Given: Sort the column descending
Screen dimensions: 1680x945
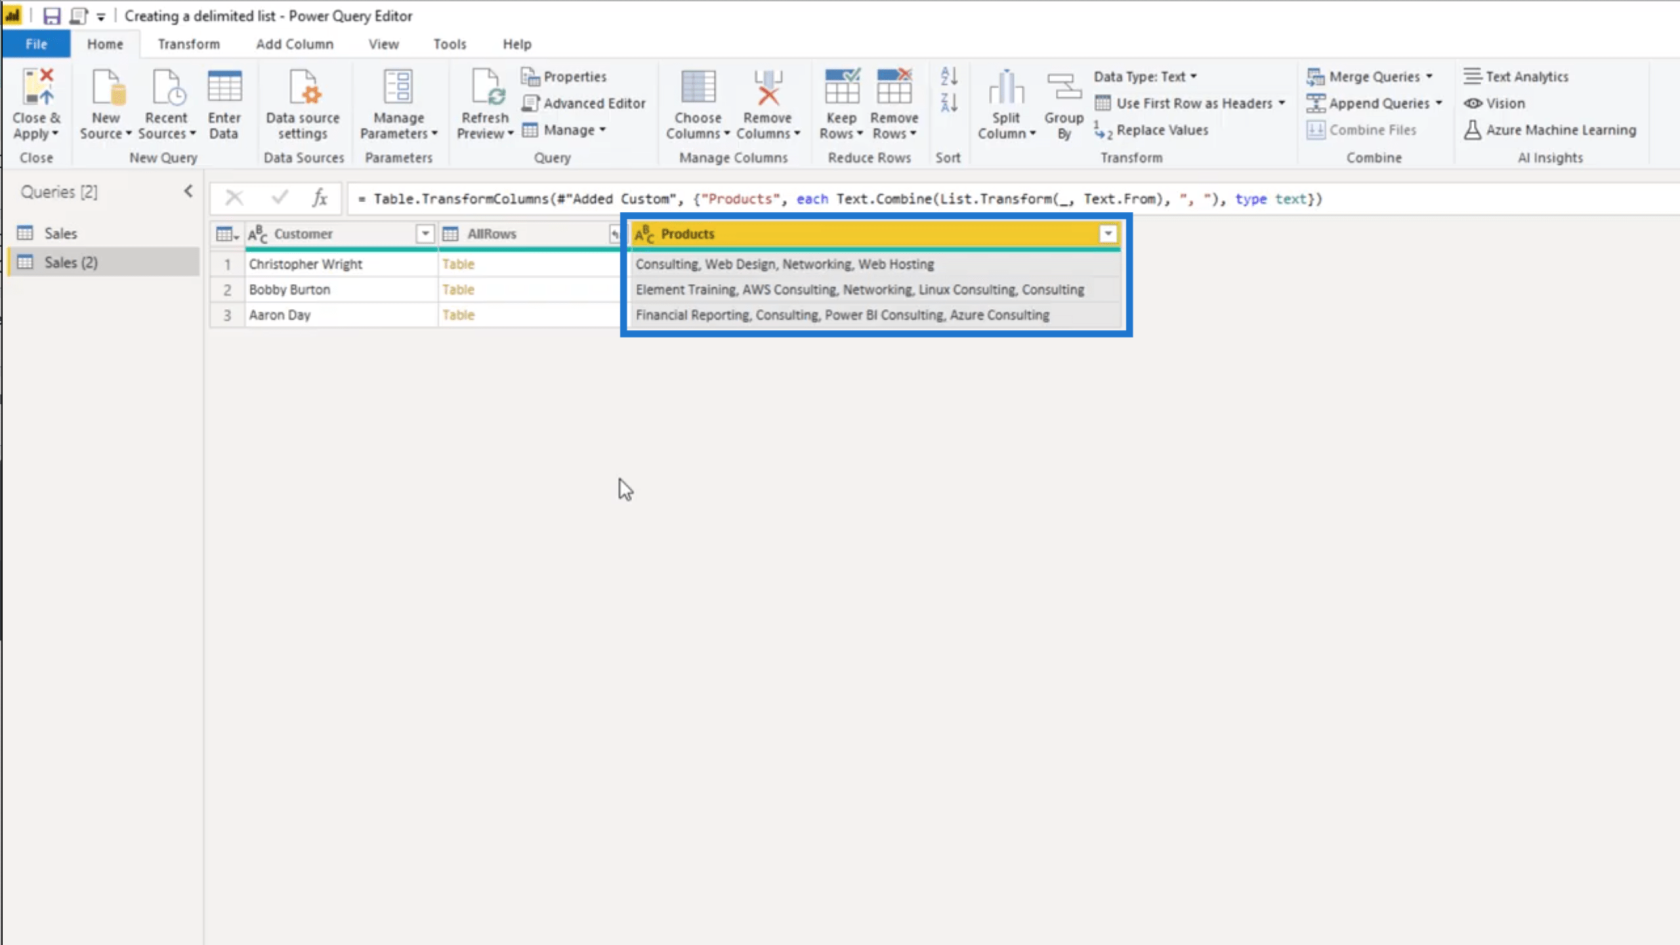Looking at the screenshot, I should pyautogui.click(x=949, y=103).
